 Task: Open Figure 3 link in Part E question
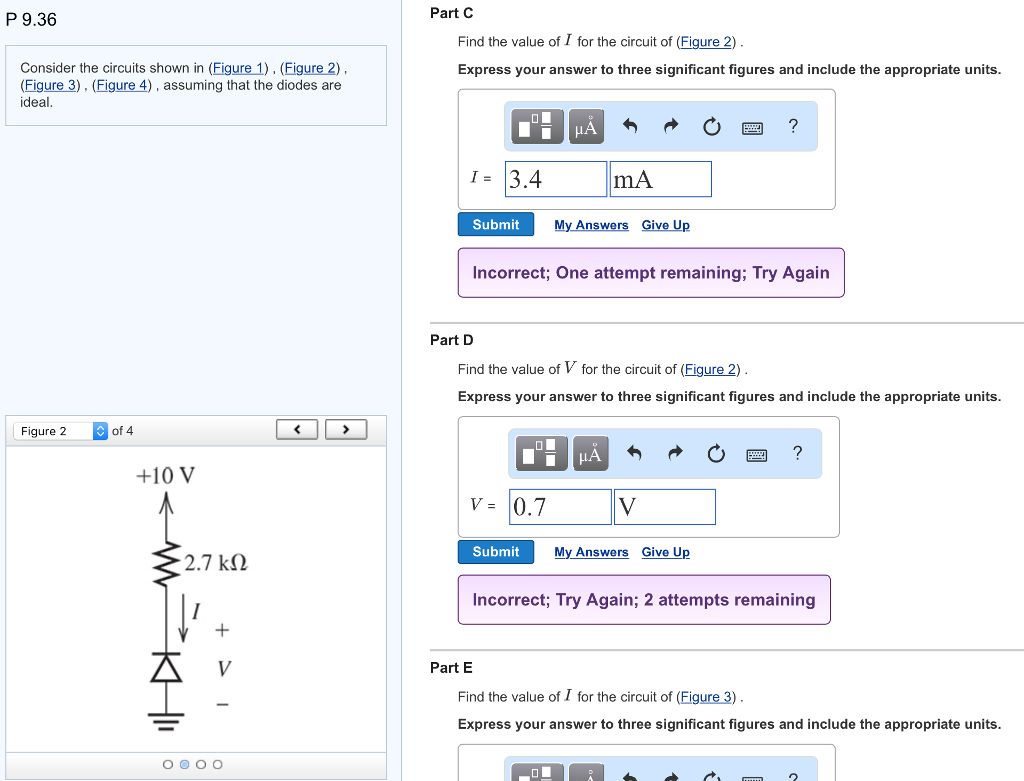tap(706, 697)
